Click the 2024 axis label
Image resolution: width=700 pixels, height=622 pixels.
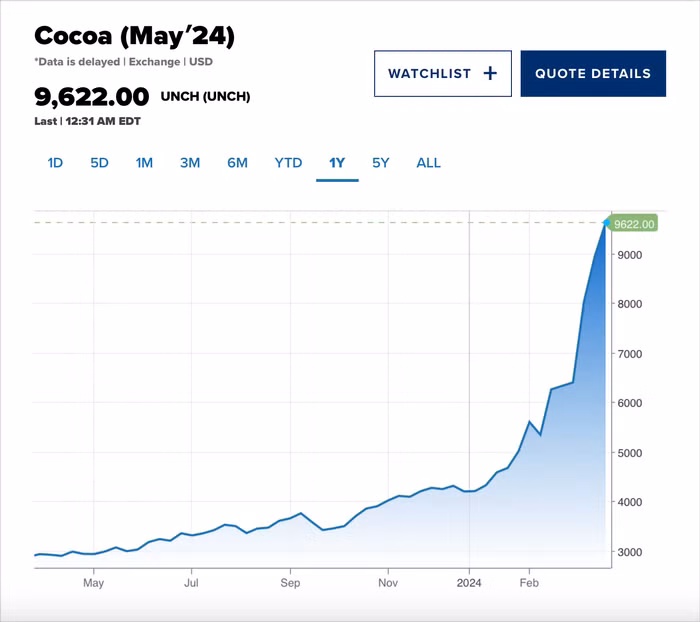(x=470, y=582)
